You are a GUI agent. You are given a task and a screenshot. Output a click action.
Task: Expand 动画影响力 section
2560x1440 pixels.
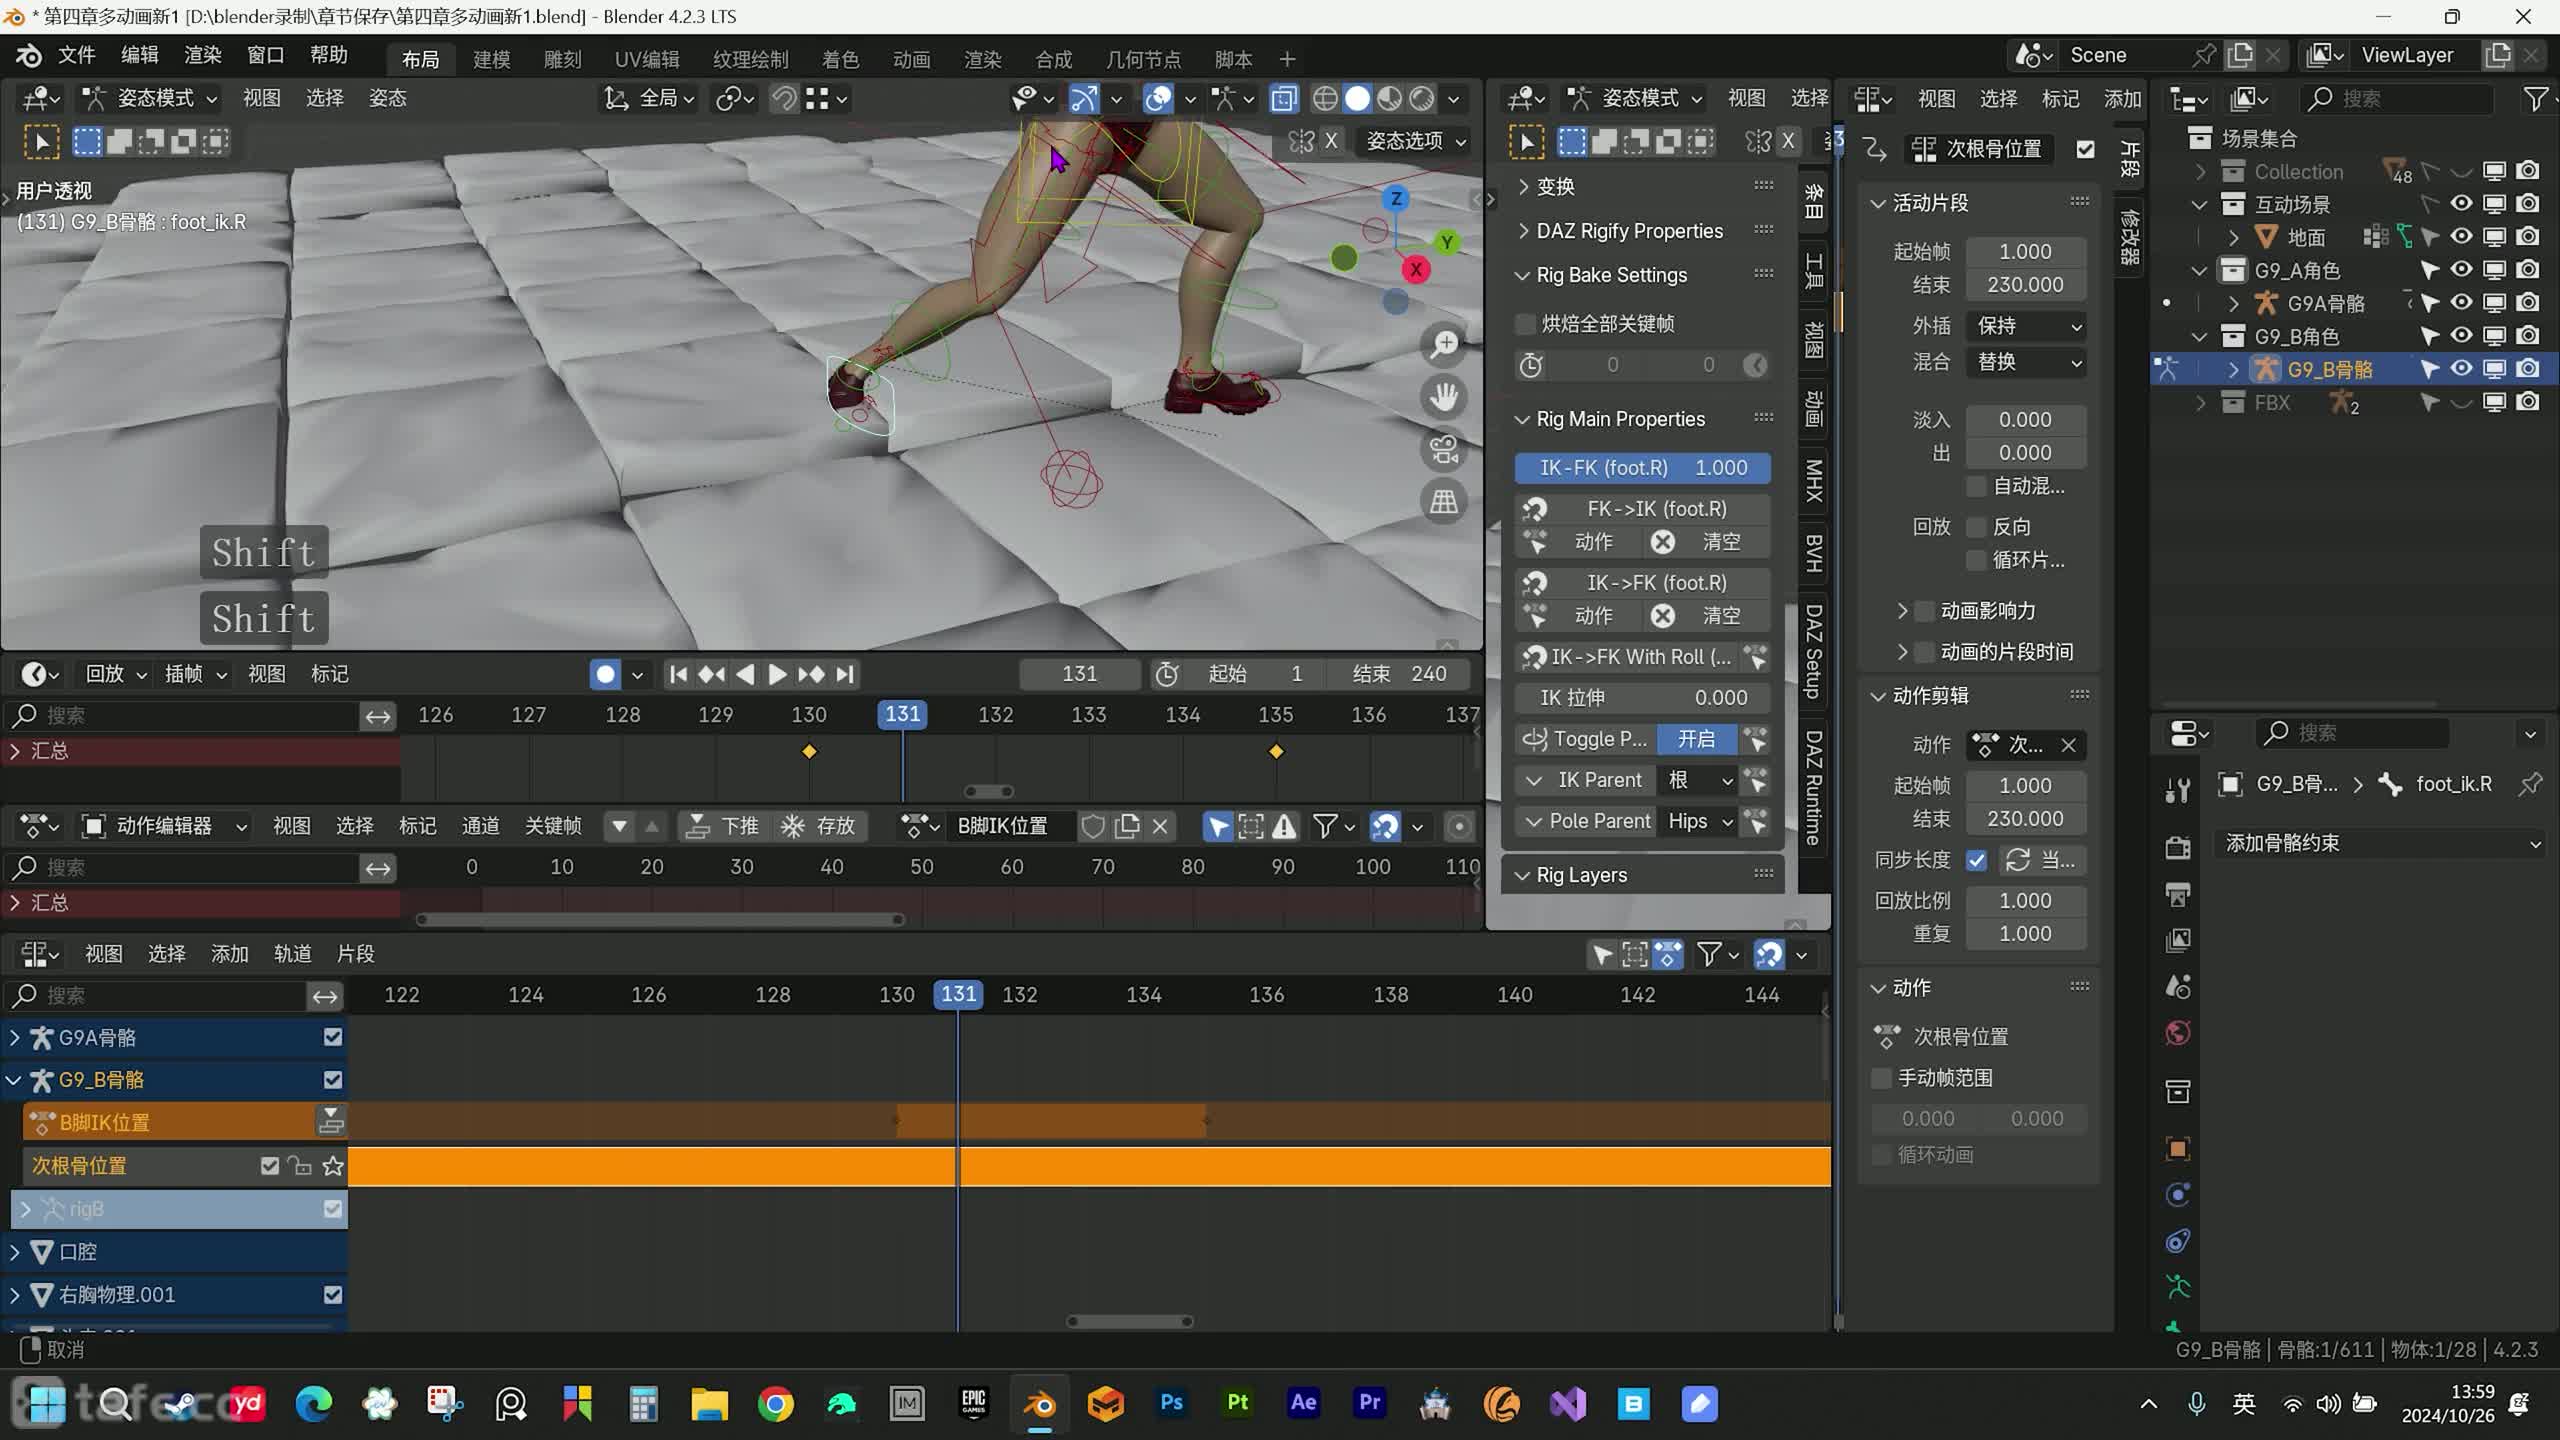click(1902, 610)
